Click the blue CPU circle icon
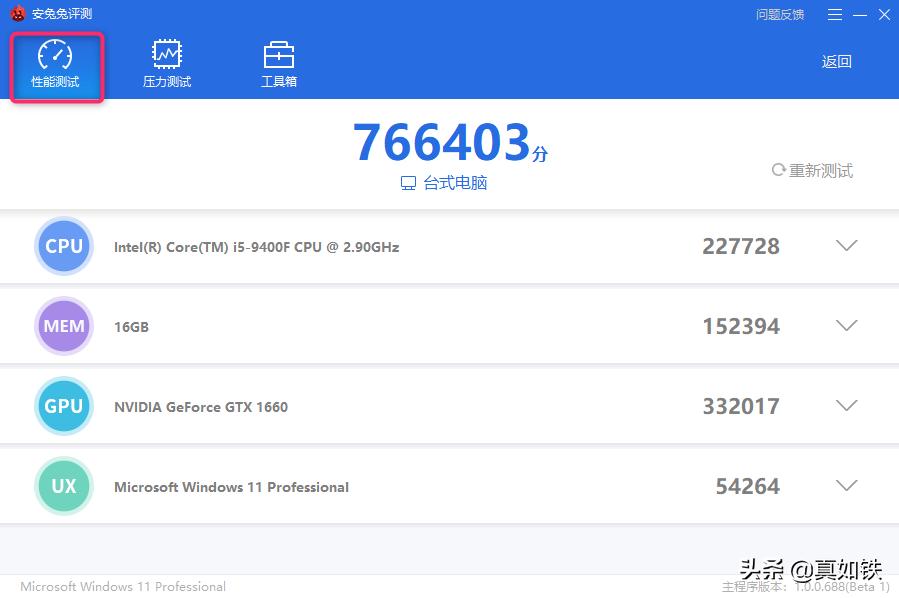This screenshot has height=598, width=899. tap(64, 246)
